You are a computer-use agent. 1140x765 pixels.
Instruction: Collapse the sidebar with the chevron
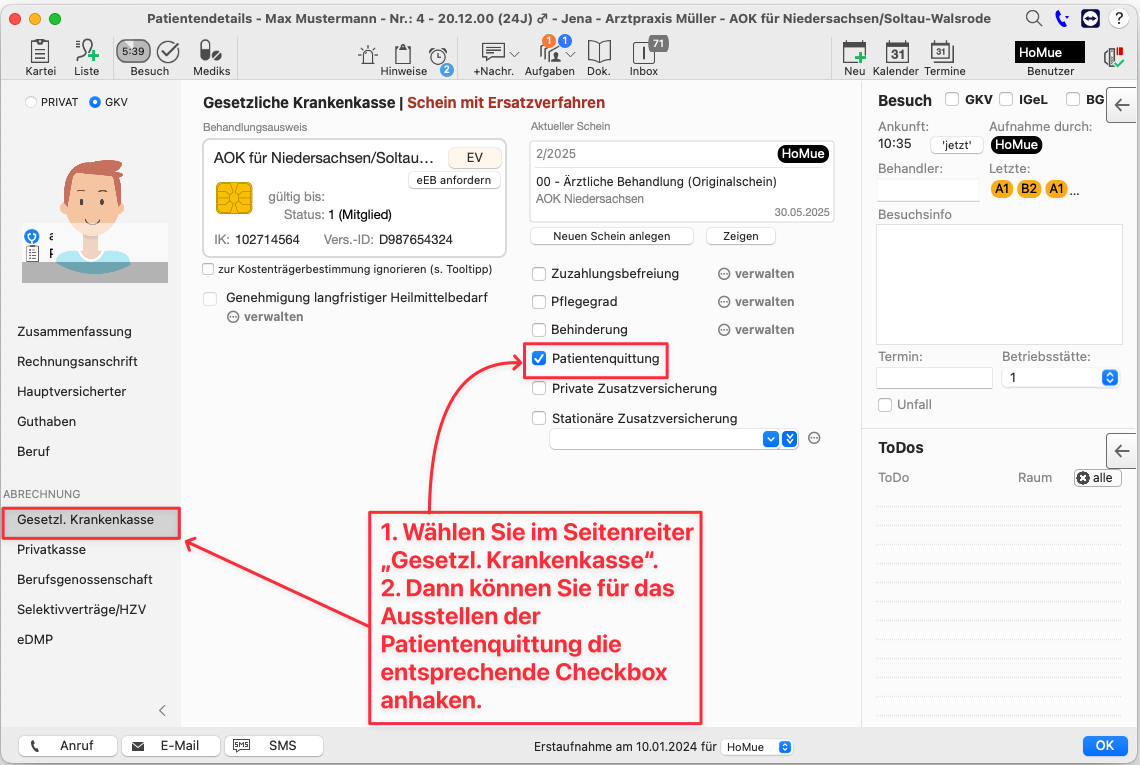162,710
